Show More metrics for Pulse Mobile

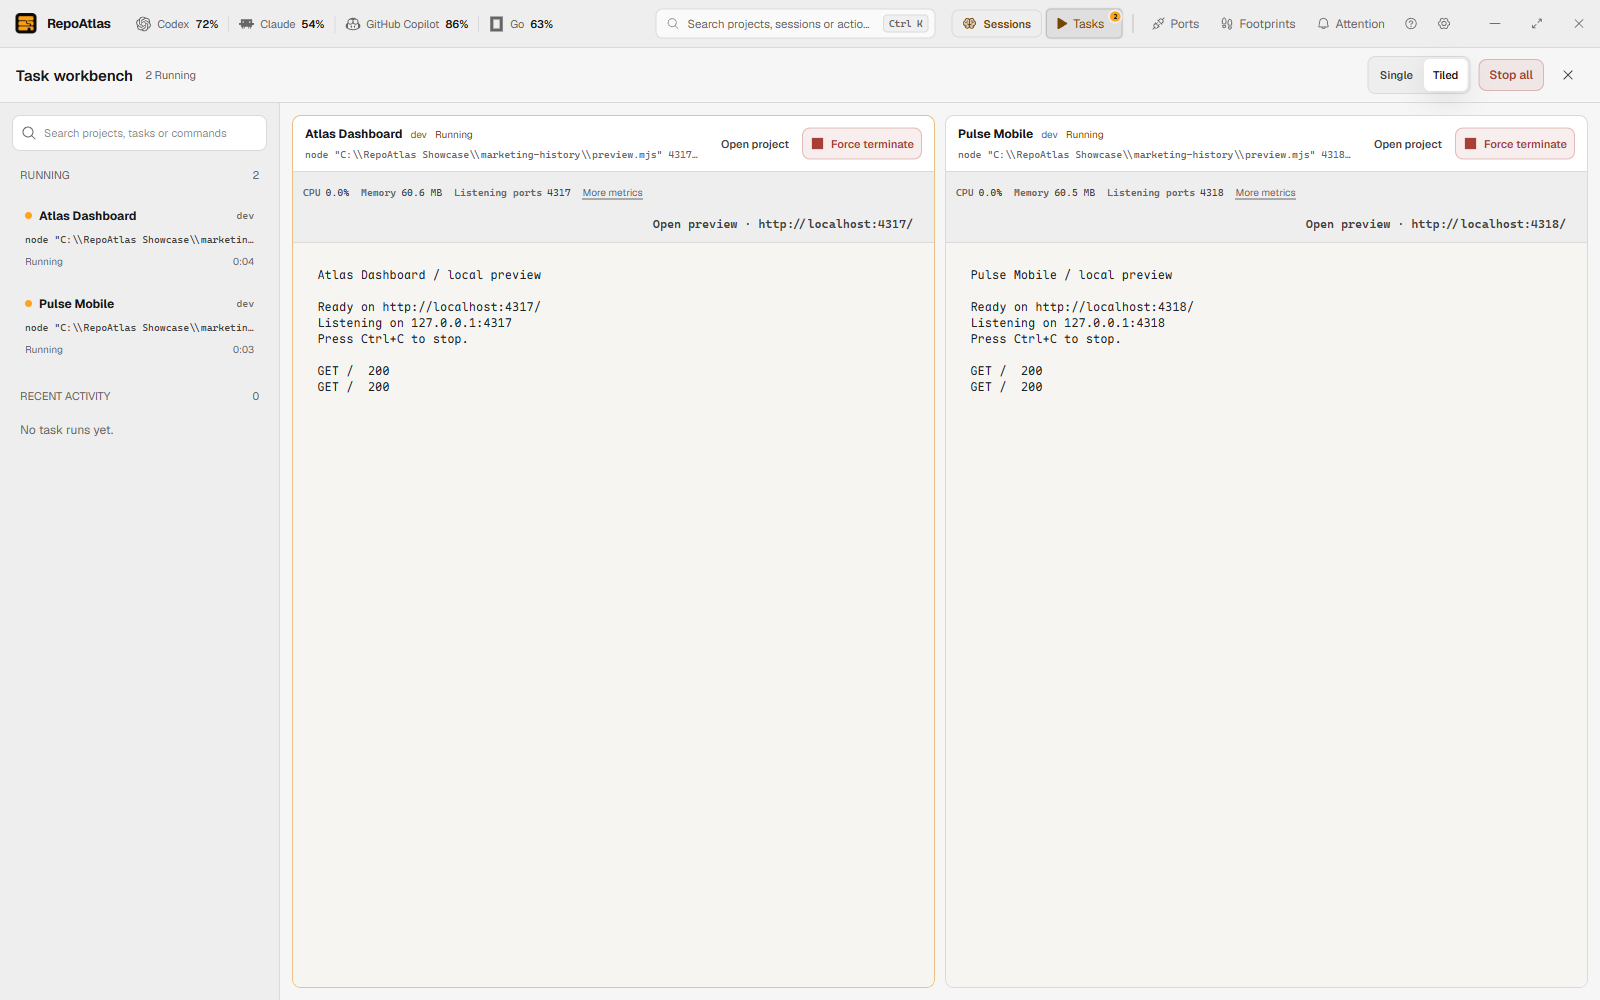tap(1265, 193)
